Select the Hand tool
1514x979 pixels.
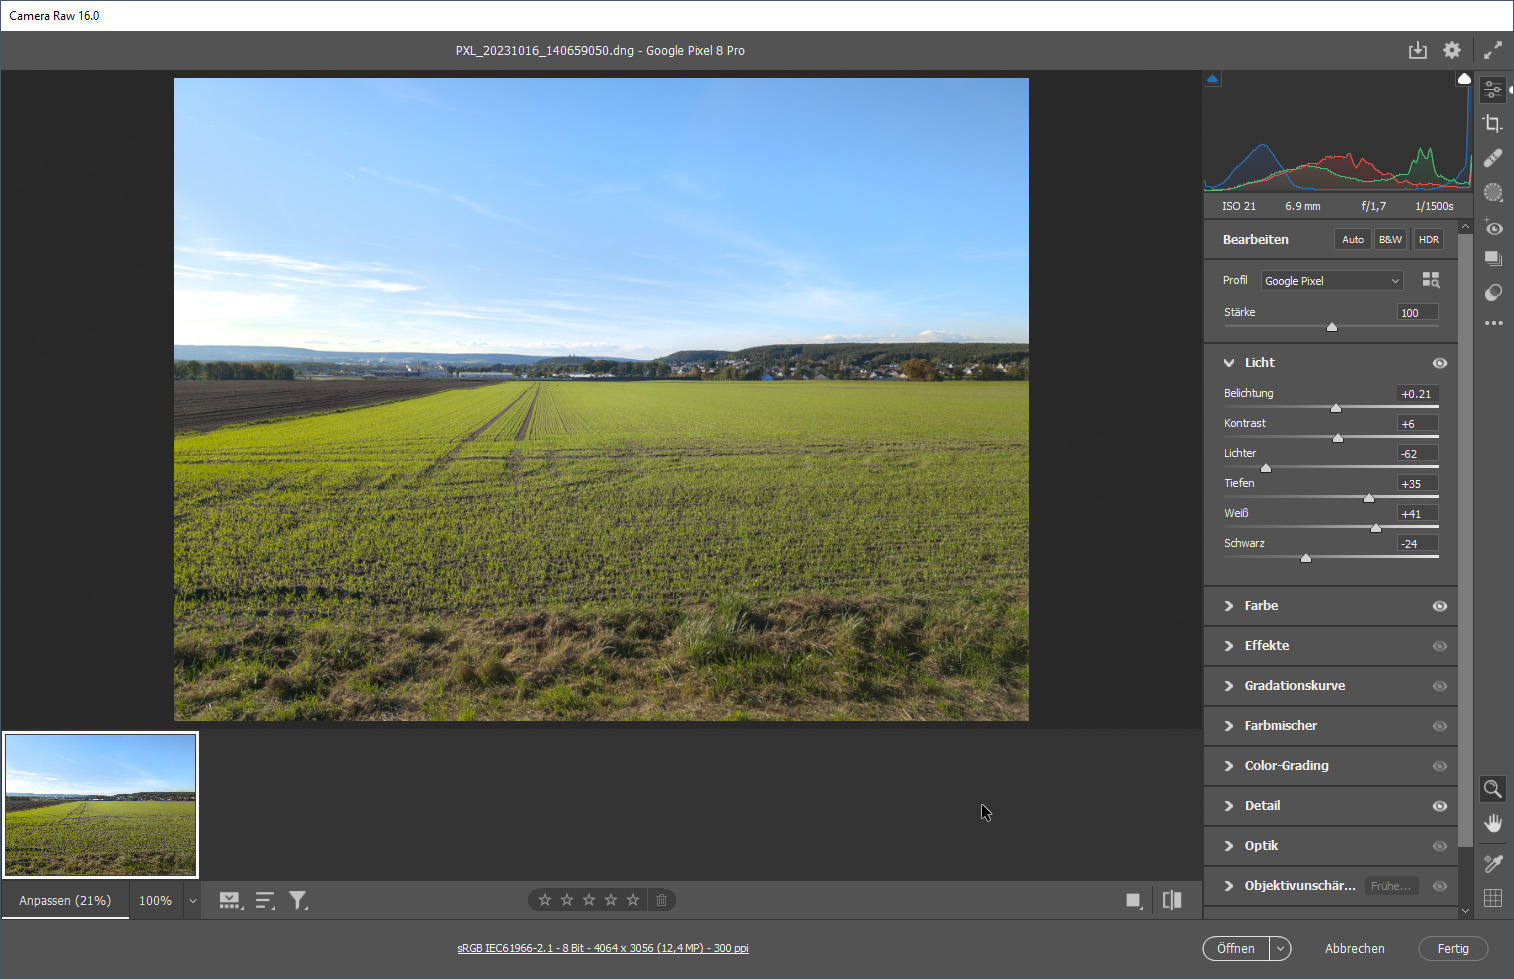click(x=1493, y=823)
